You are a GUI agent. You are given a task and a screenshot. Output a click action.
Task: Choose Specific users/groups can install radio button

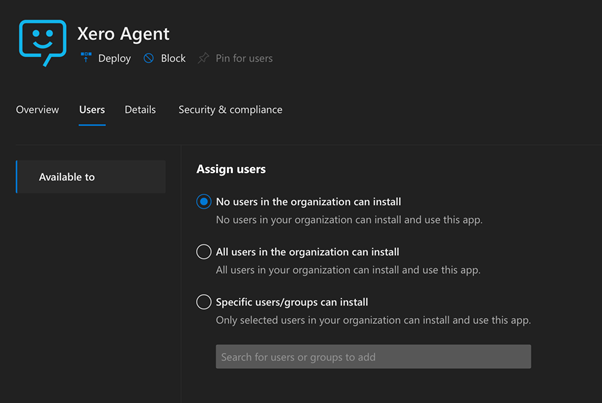pos(204,302)
